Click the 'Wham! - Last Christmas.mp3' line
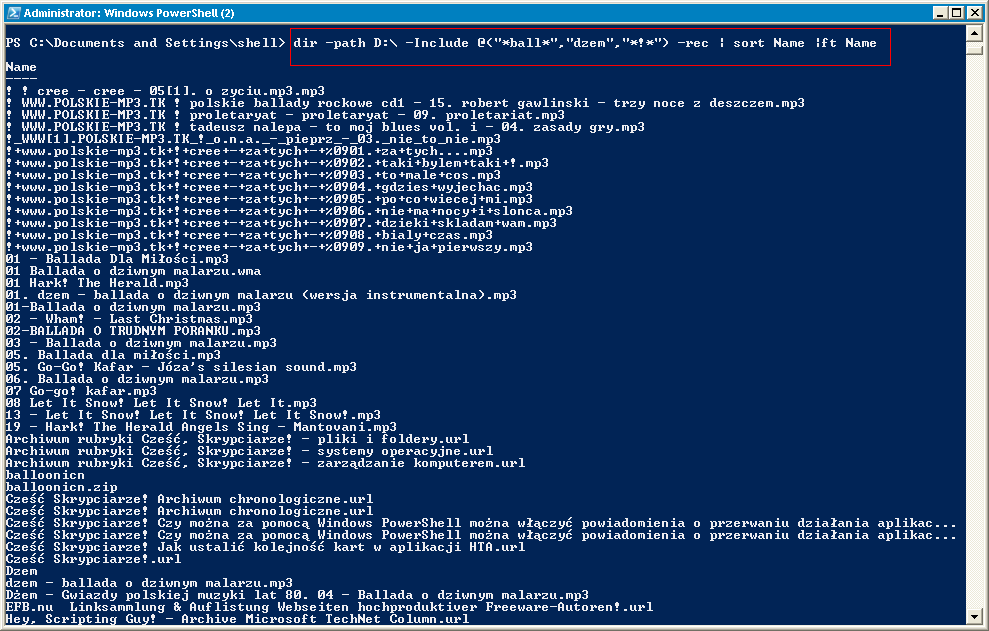Viewport: 989px width, 631px height. coord(129,319)
